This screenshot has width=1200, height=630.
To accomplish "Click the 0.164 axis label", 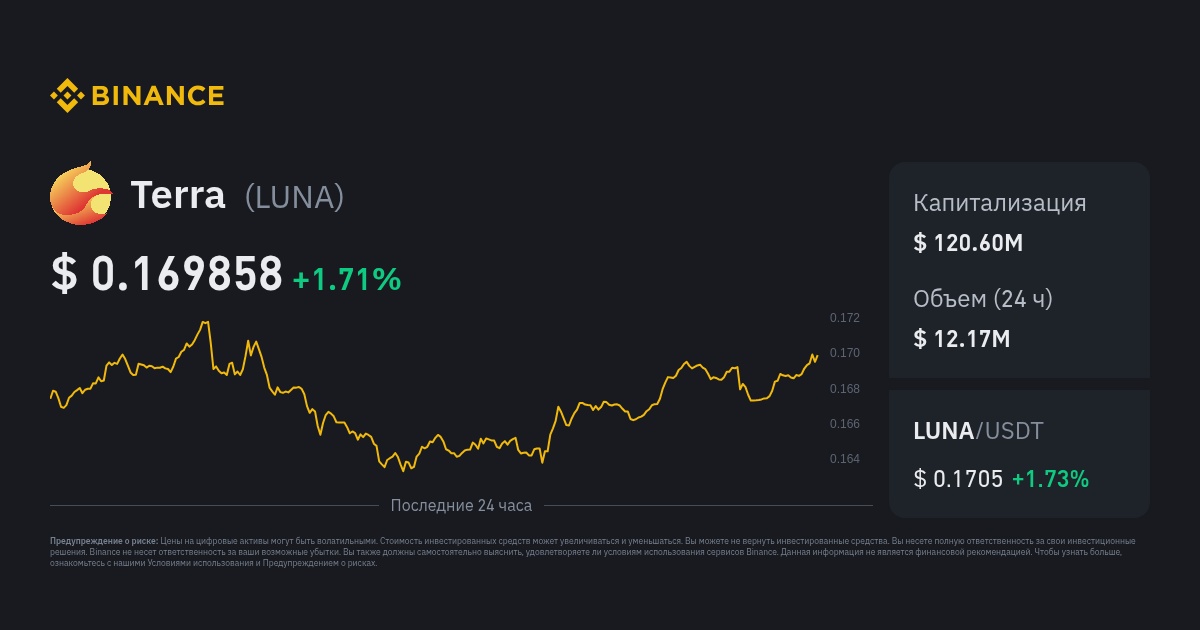I will click(x=845, y=460).
